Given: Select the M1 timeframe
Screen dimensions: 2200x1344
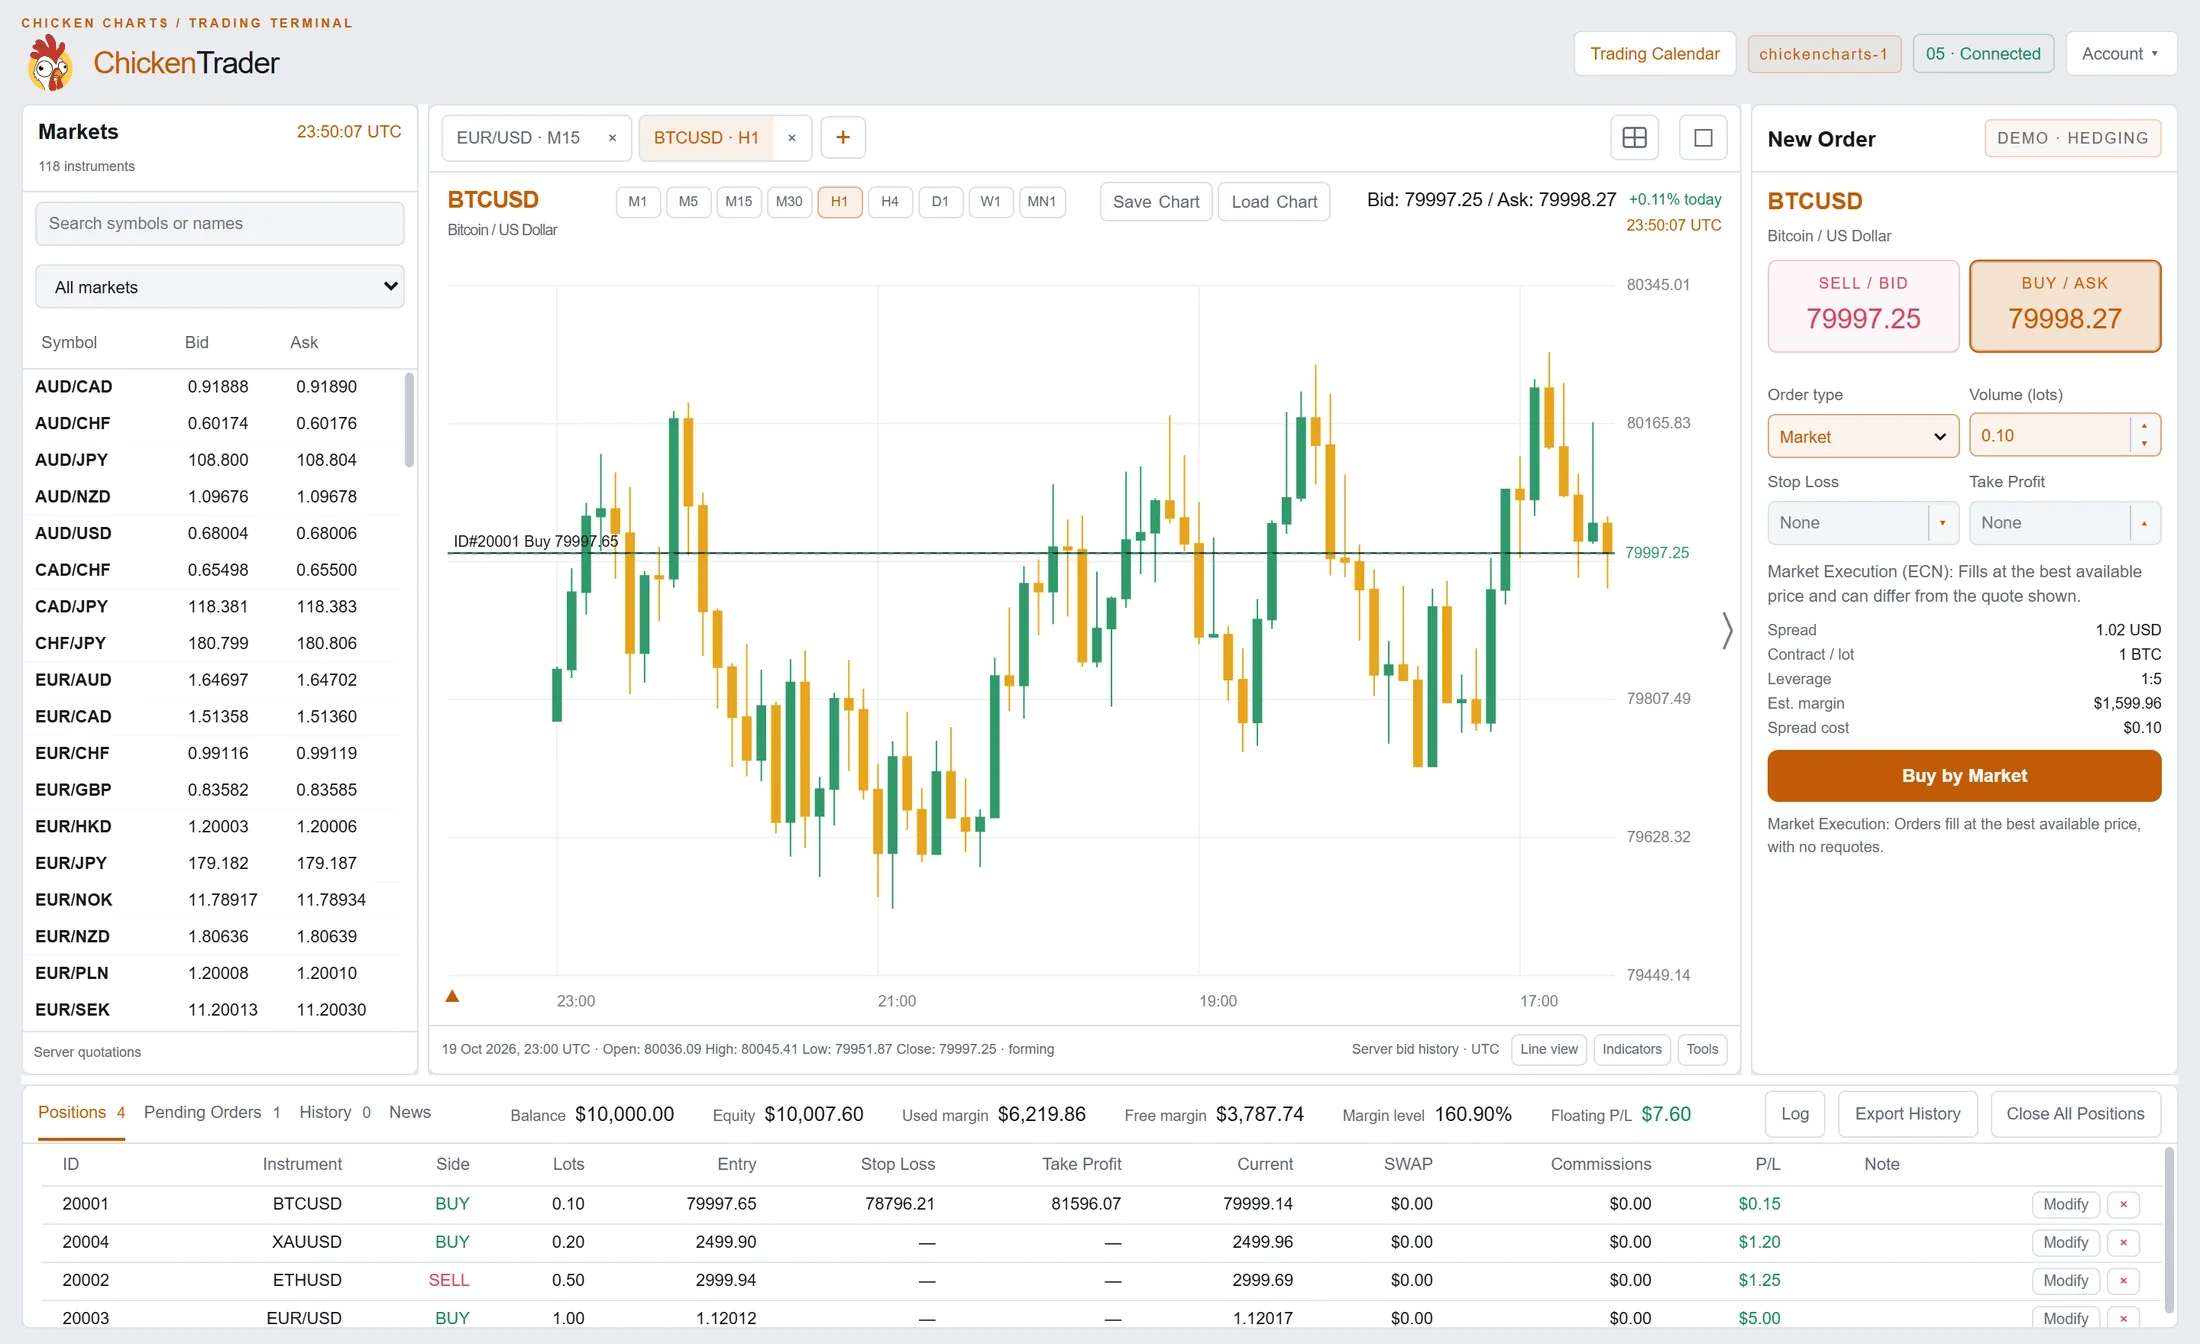Looking at the screenshot, I should point(637,202).
